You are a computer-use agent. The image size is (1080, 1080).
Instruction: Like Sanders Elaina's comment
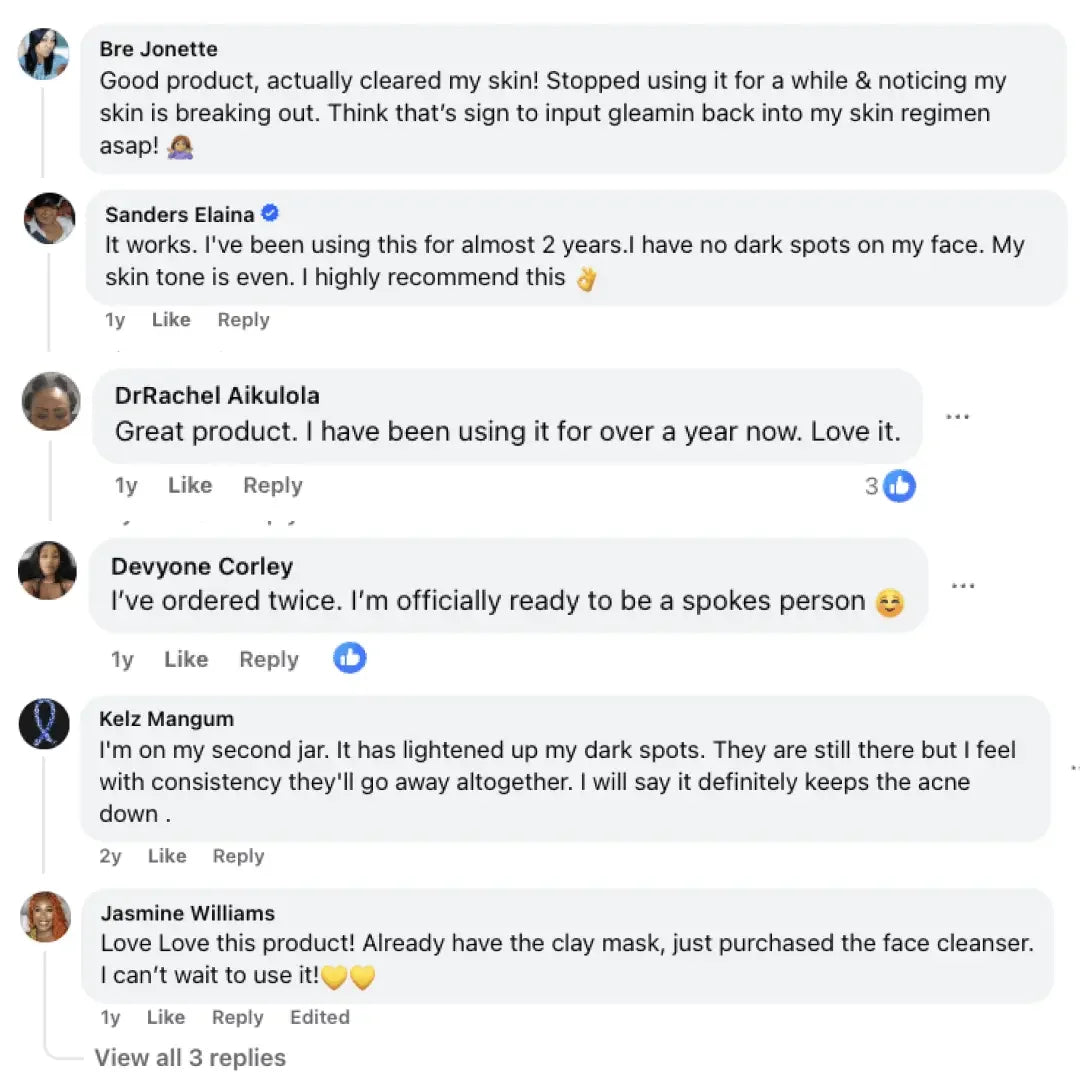(x=170, y=320)
